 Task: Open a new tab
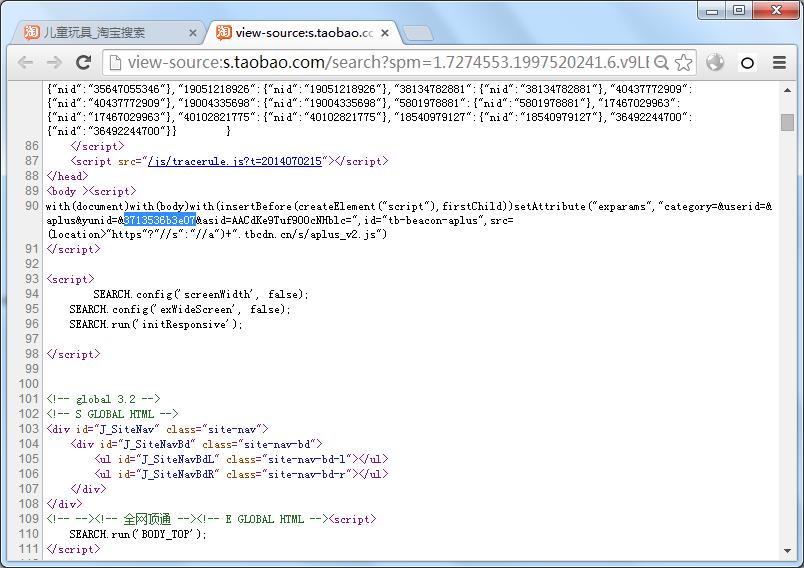tap(417, 33)
